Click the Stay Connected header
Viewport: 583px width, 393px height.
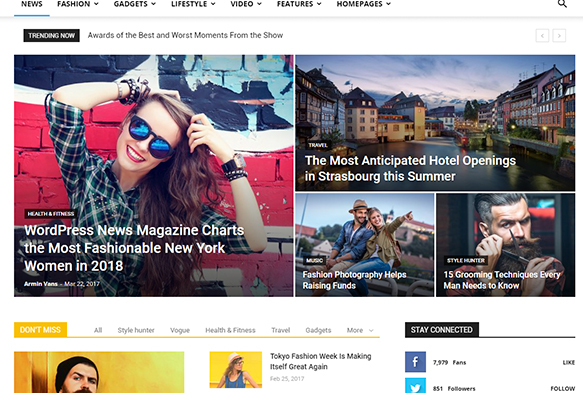click(x=442, y=330)
